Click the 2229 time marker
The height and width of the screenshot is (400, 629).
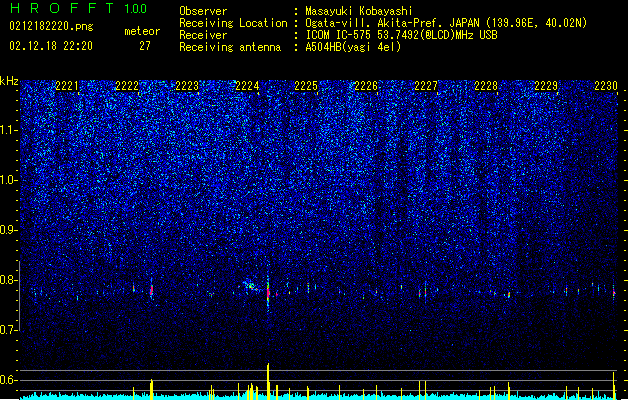click(x=546, y=86)
